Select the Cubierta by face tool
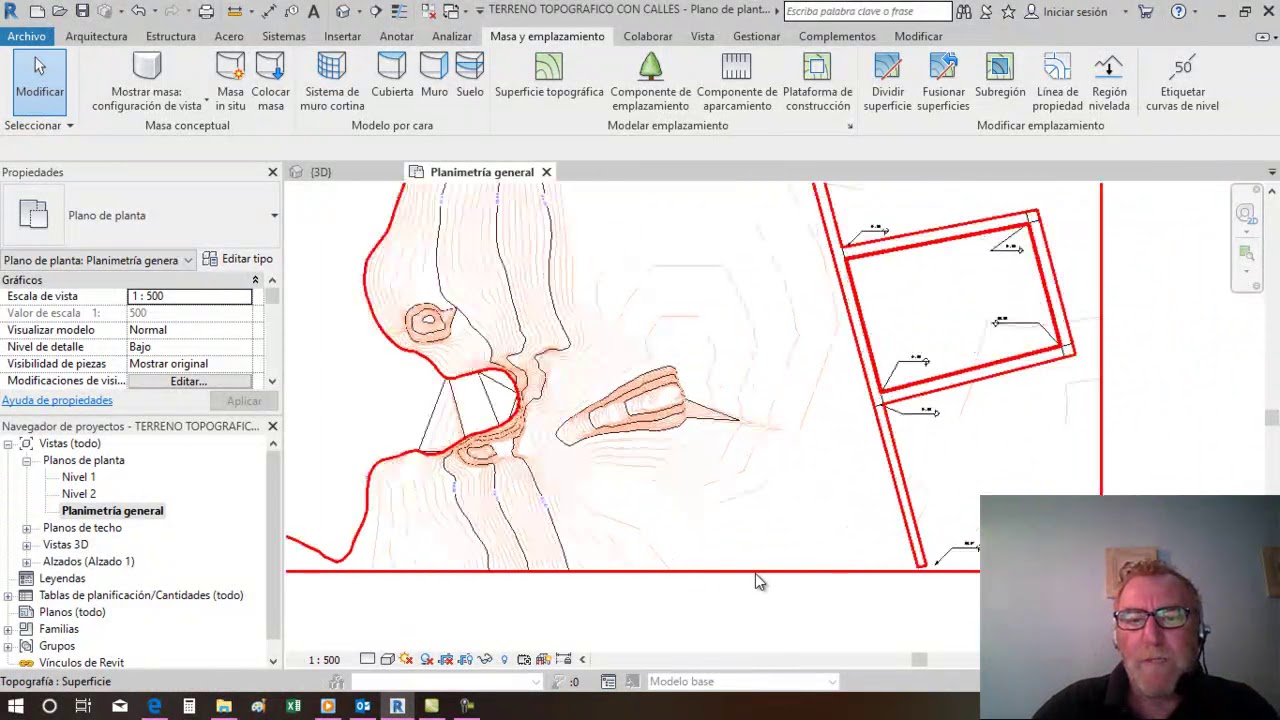The height and width of the screenshot is (720, 1280). coord(392,75)
